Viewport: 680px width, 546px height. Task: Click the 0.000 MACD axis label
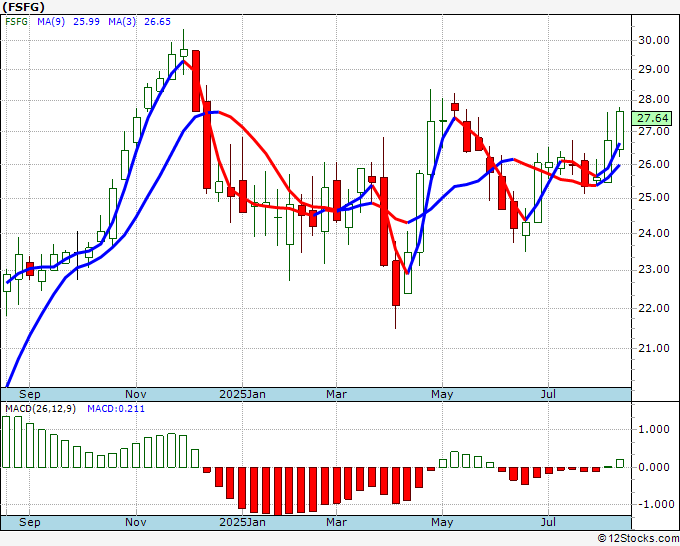656,467
